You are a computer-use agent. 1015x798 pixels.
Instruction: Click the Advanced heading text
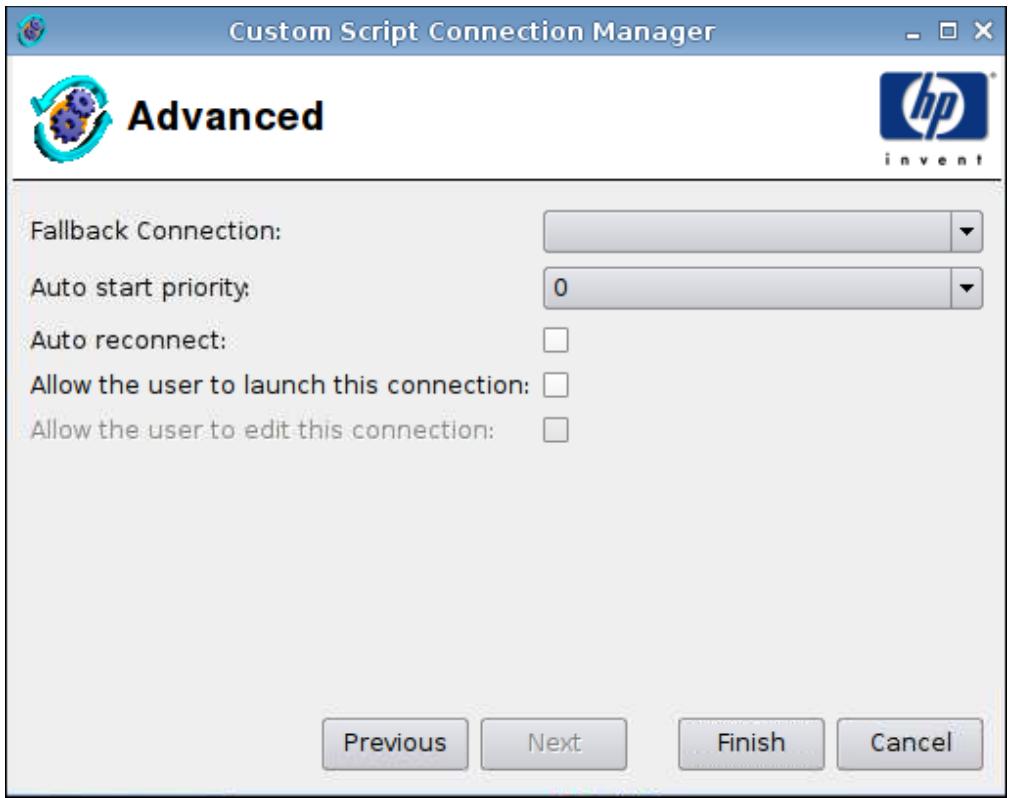(x=225, y=116)
